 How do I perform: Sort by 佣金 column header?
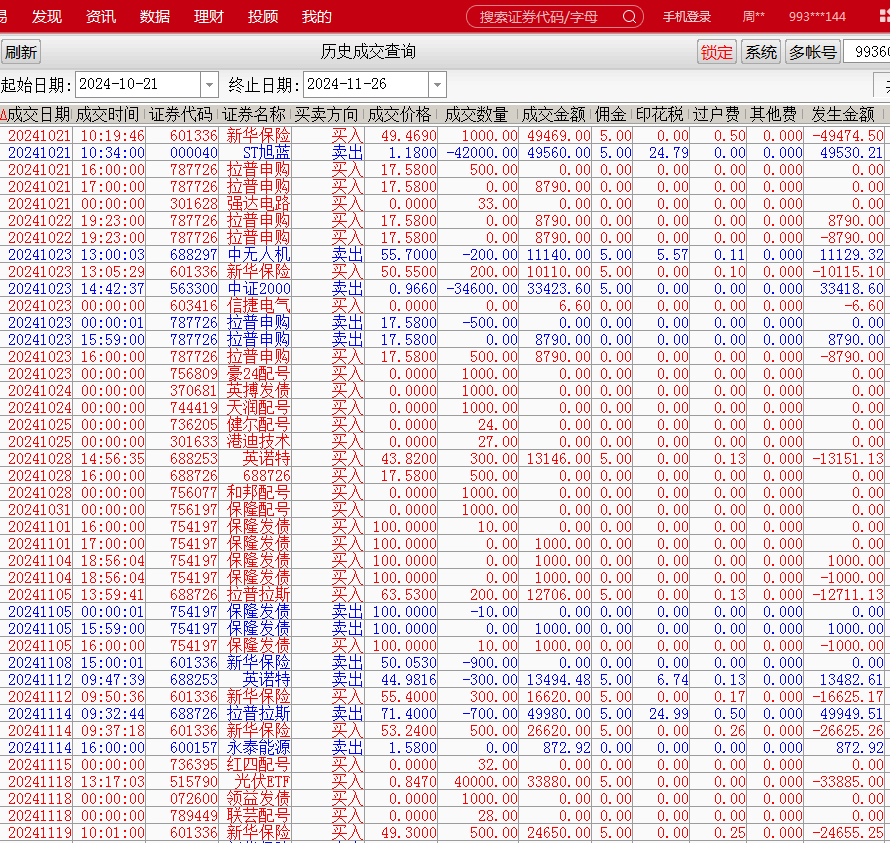click(x=611, y=115)
